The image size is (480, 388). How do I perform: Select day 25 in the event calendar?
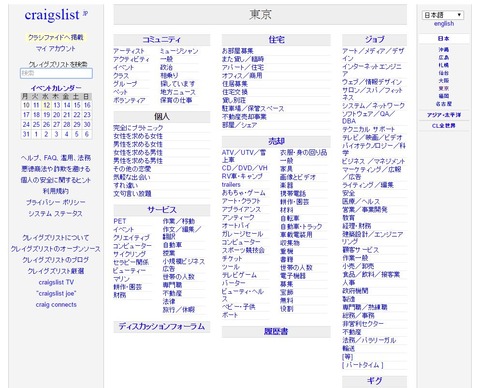pyautogui.click(x=36, y=125)
